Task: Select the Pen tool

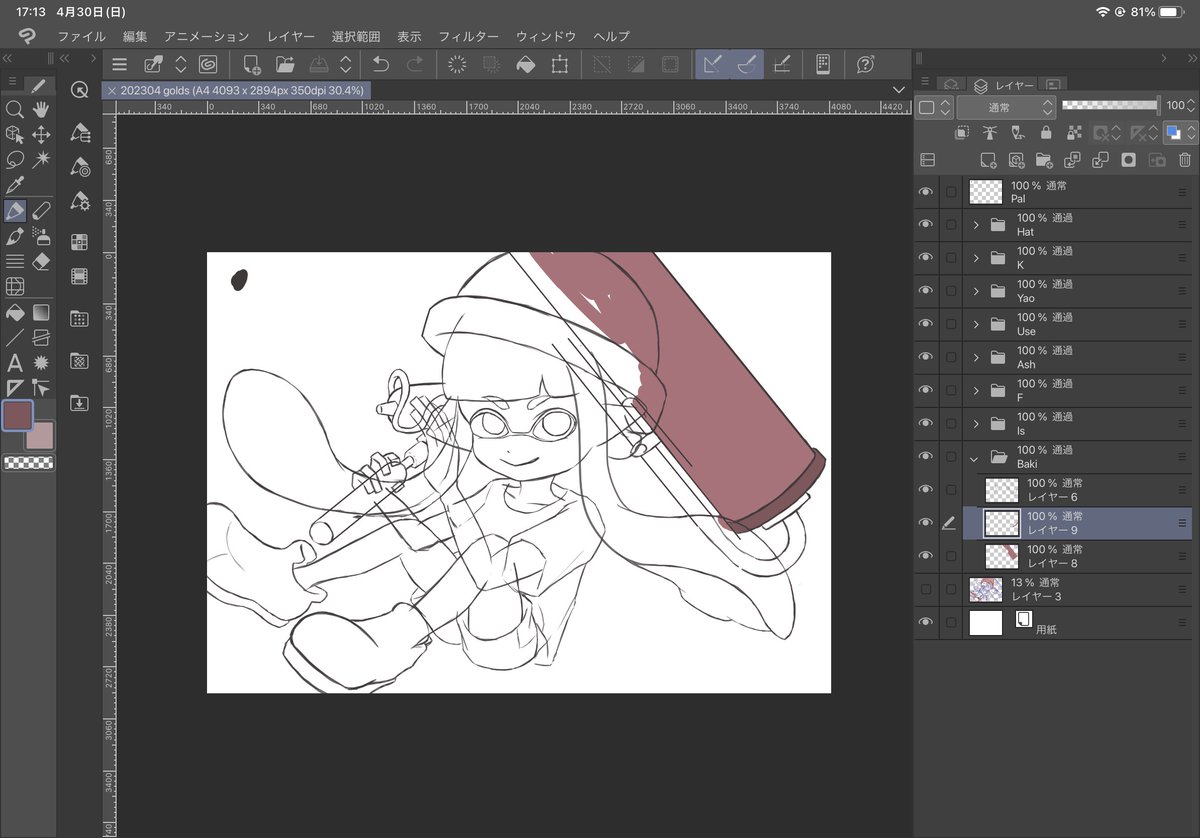Action: pyautogui.click(x=14, y=211)
